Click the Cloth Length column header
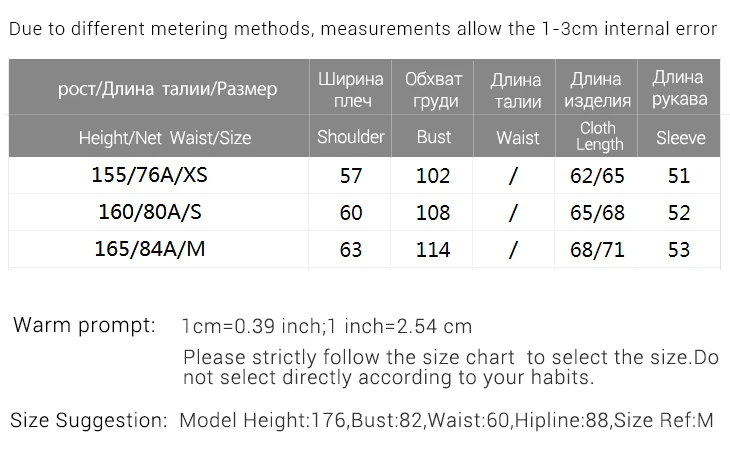 click(x=599, y=136)
